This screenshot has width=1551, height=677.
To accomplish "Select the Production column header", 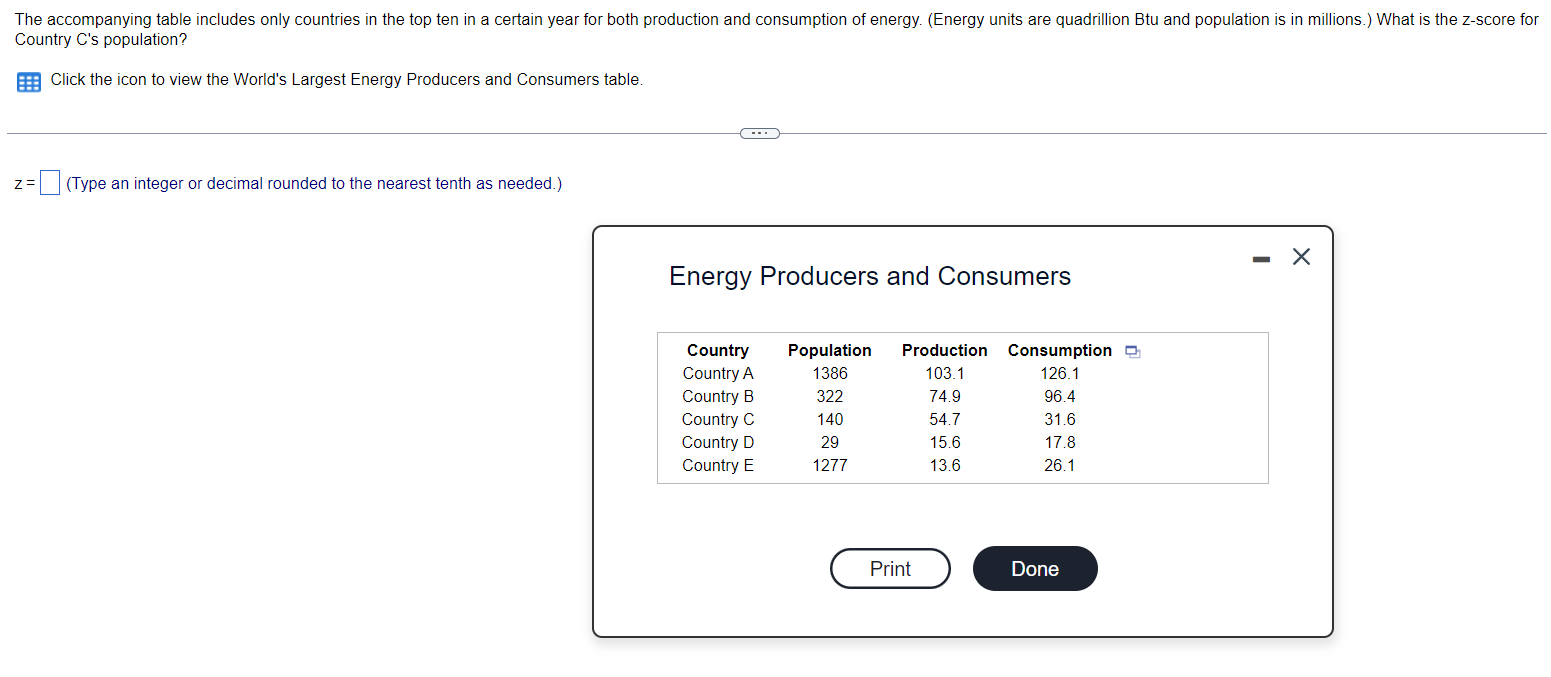I will pos(944,350).
